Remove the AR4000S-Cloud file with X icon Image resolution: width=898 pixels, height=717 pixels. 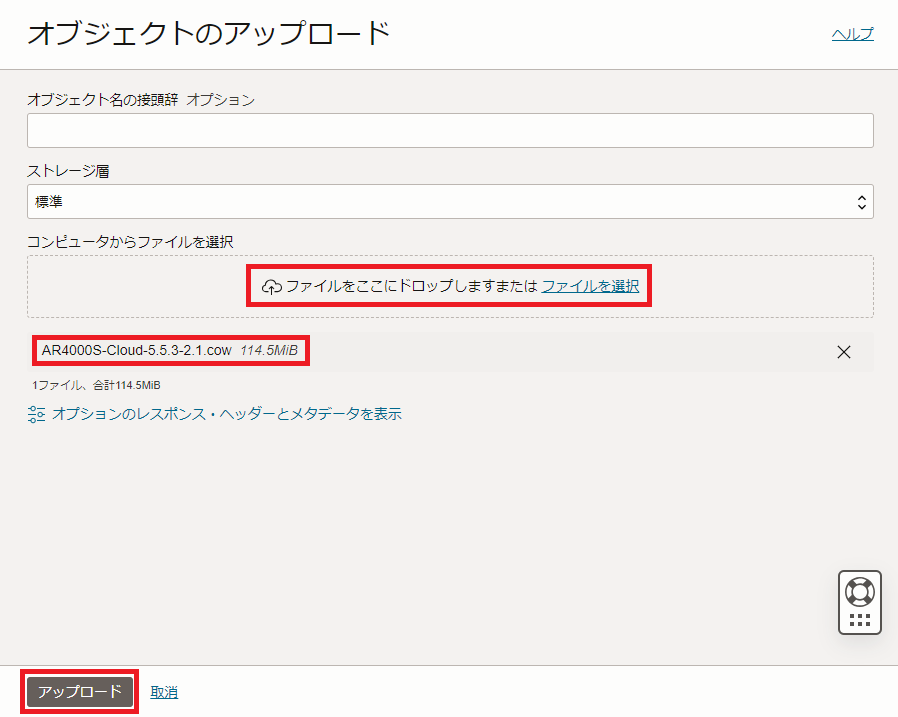click(843, 352)
